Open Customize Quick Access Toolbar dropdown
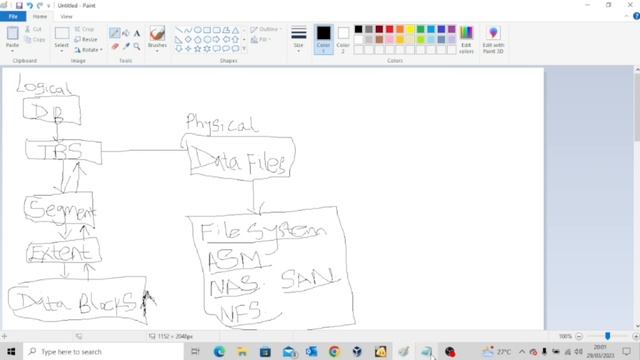The width and height of the screenshot is (640, 360). [49, 6]
